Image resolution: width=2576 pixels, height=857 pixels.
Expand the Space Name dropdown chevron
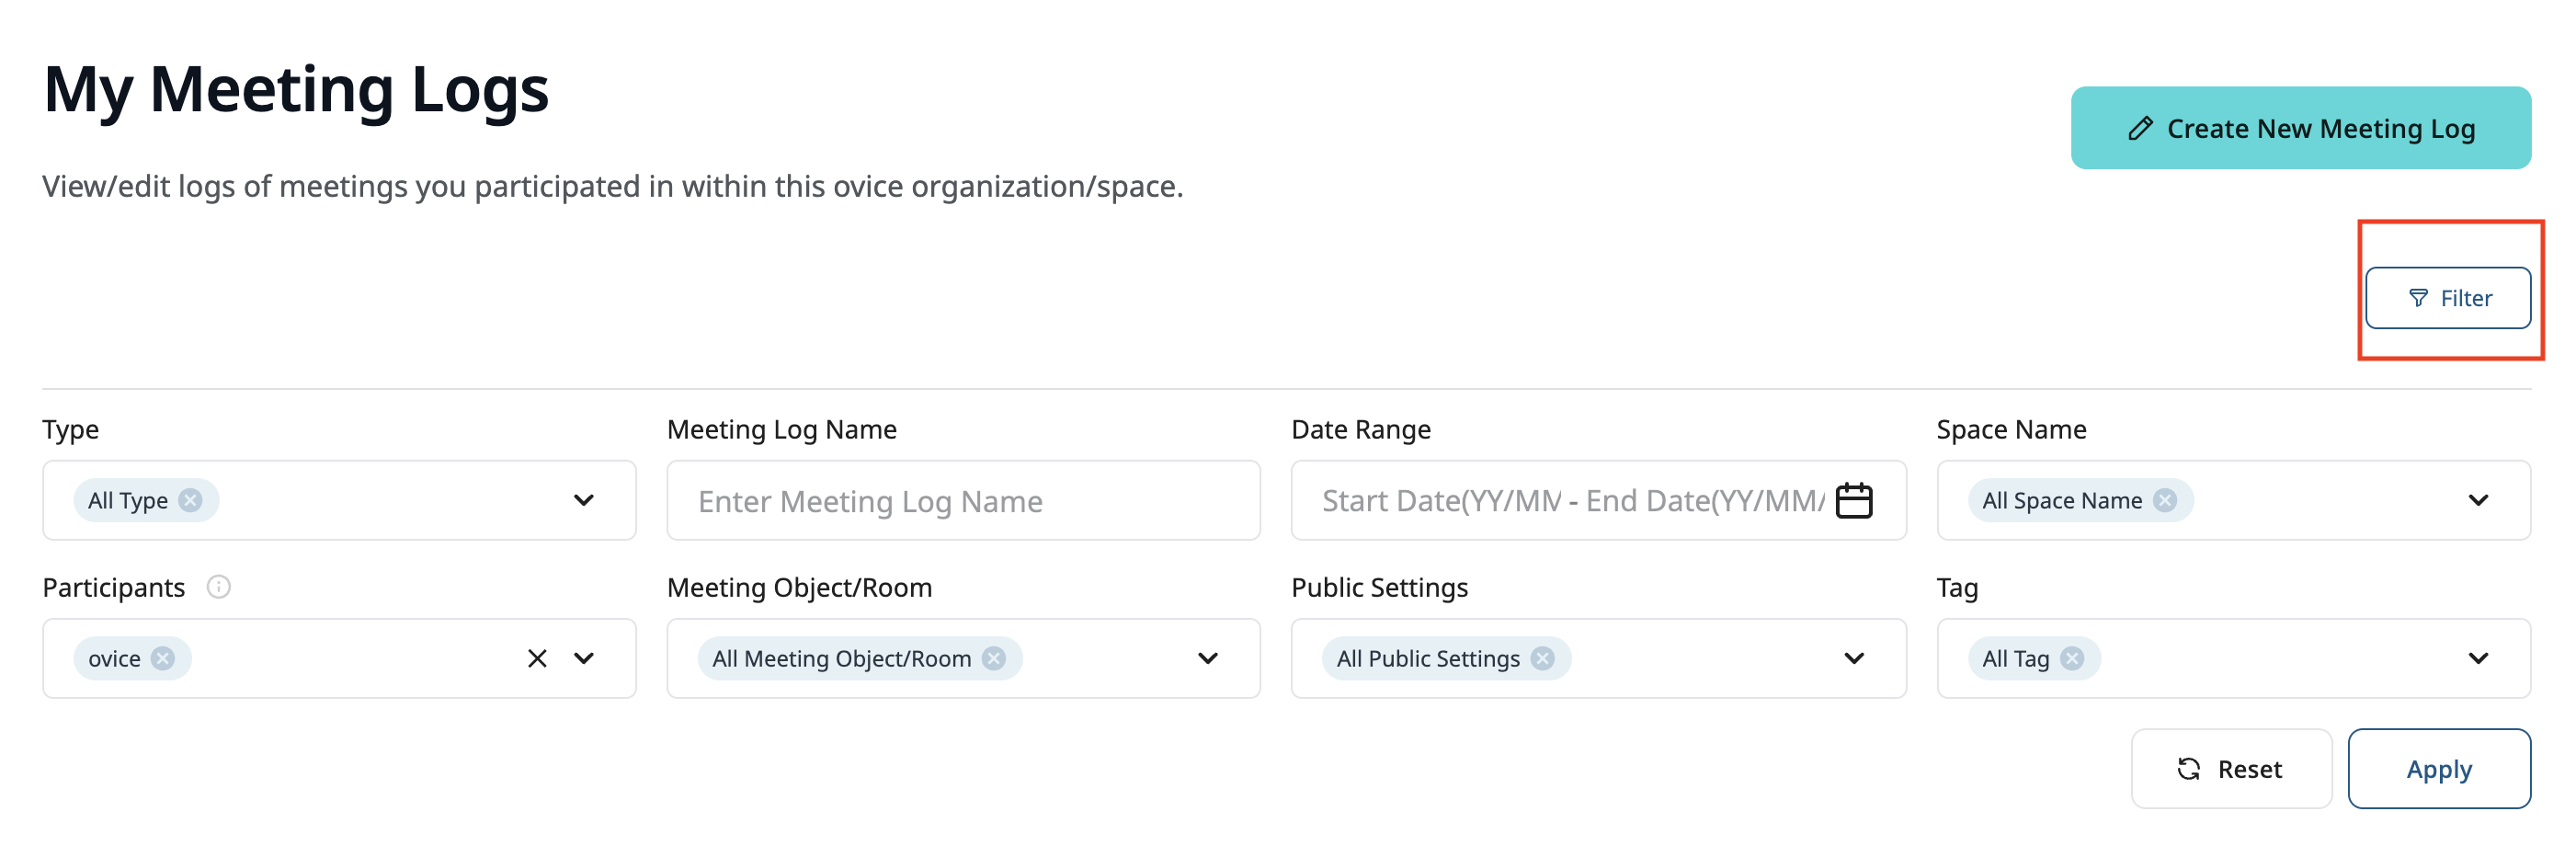click(x=2477, y=500)
